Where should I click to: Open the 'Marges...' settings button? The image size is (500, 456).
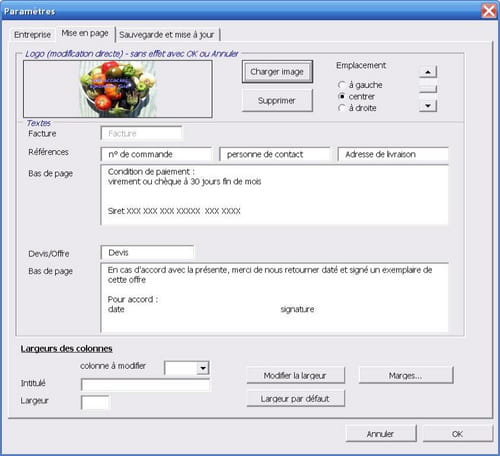pos(406,376)
